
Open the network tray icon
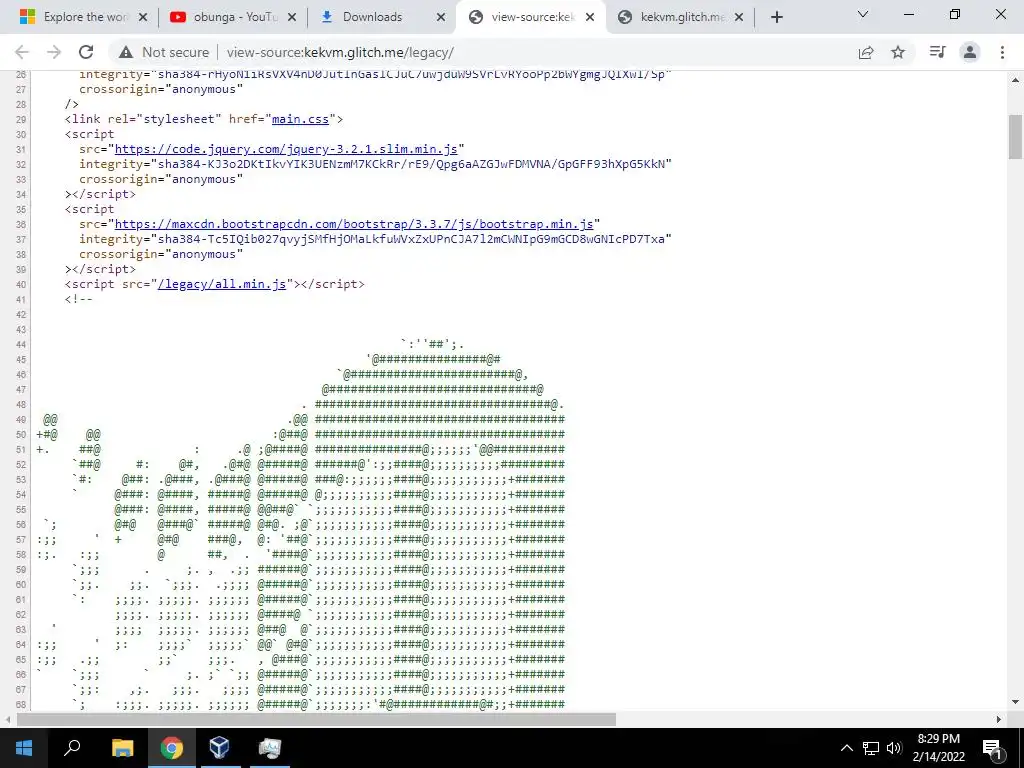coord(871,748)
